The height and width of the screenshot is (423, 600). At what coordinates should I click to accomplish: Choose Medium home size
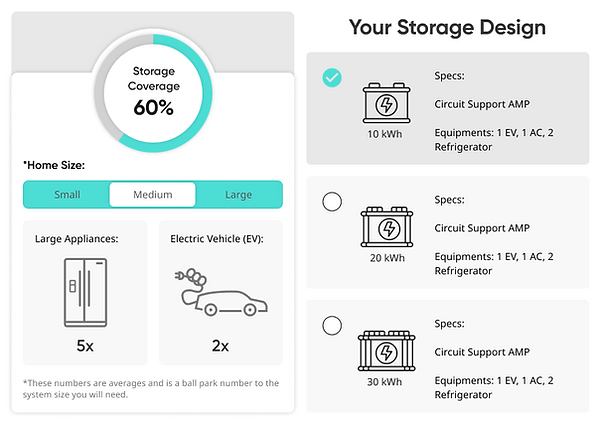(x=153, y=194)
